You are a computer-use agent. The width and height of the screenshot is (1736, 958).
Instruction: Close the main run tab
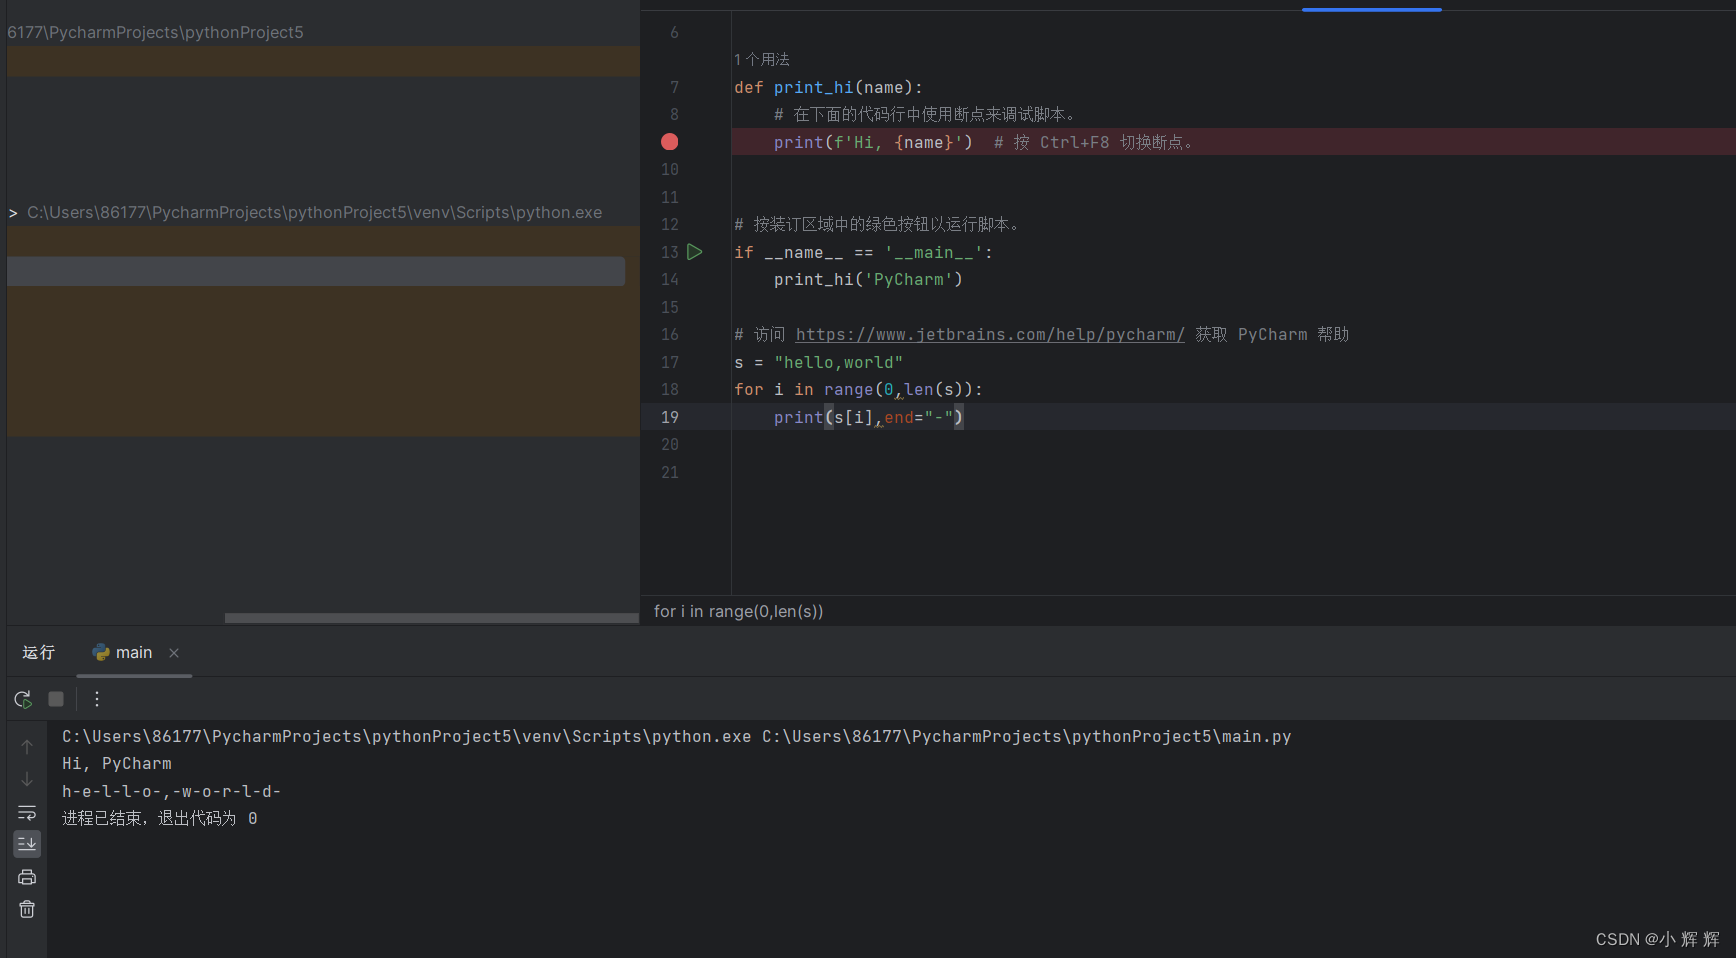pos(174,653)
